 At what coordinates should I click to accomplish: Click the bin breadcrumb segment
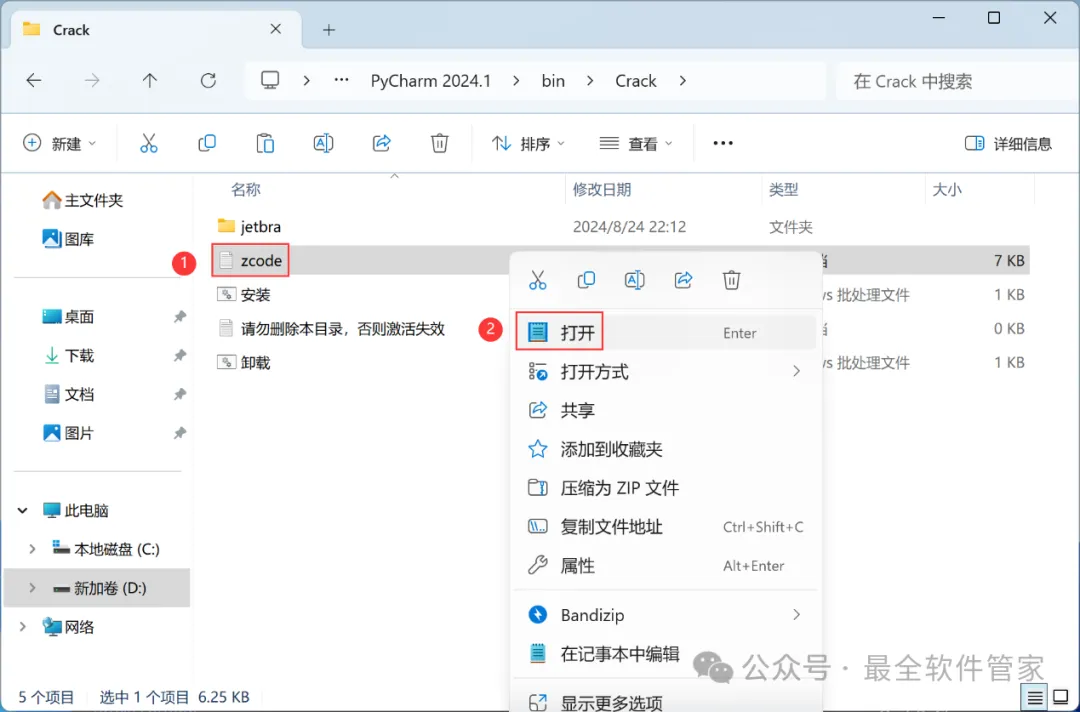553,81
